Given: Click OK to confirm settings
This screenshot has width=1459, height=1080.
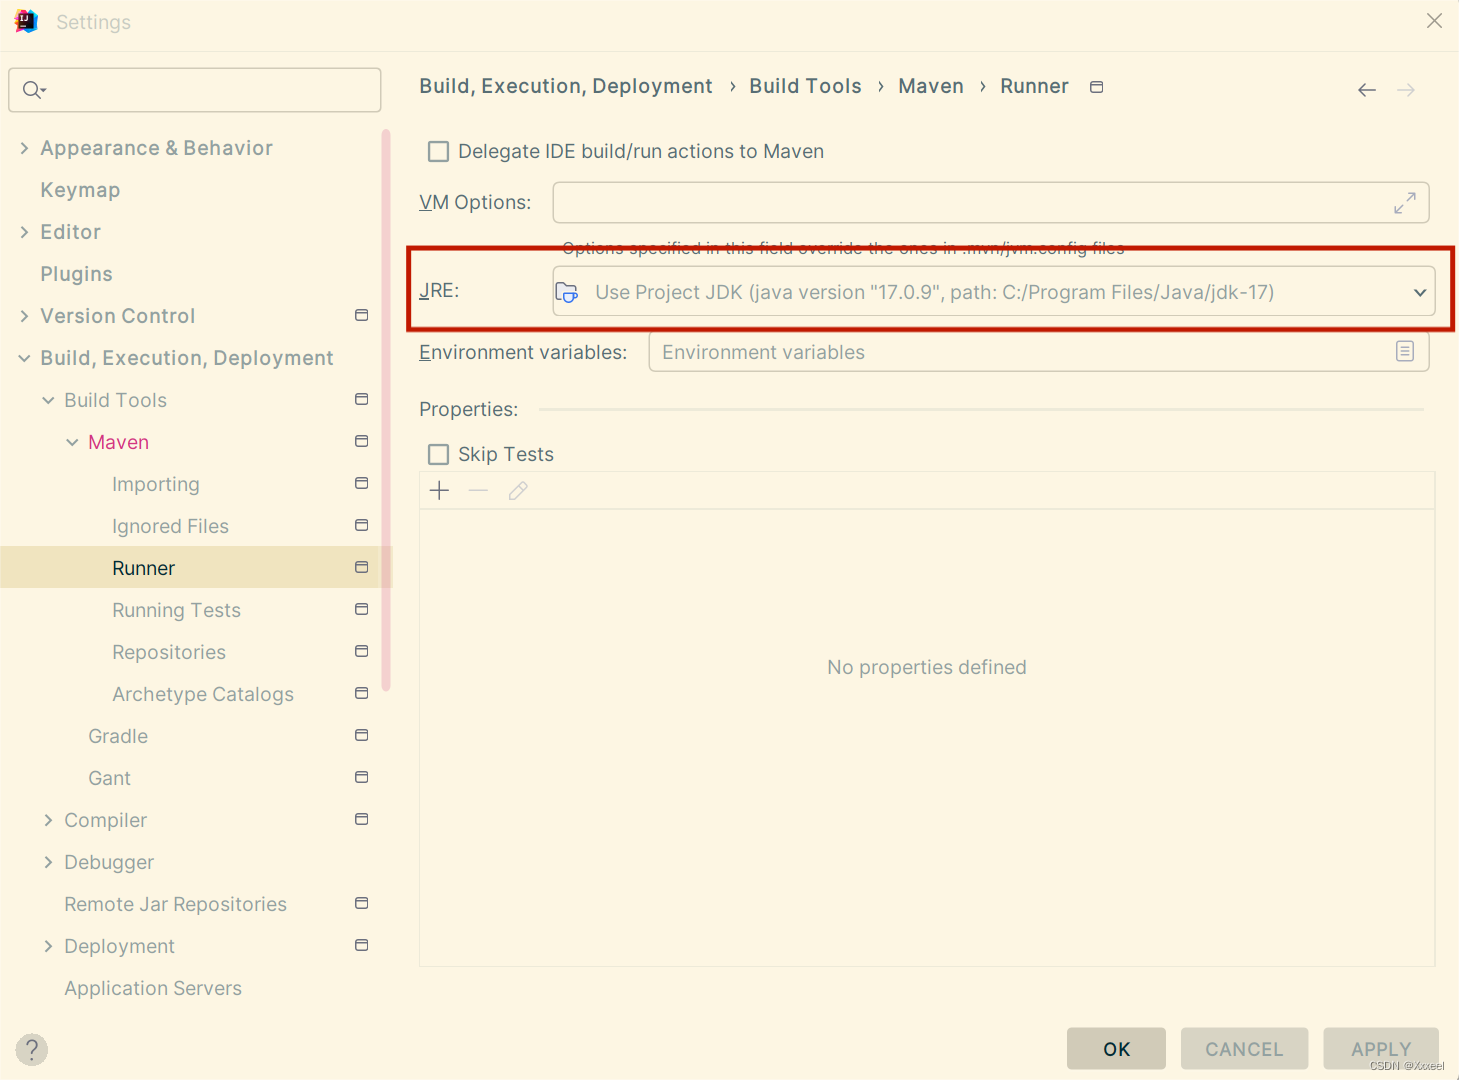Looking at the screenshot, I should (x=1116, y=1049).
